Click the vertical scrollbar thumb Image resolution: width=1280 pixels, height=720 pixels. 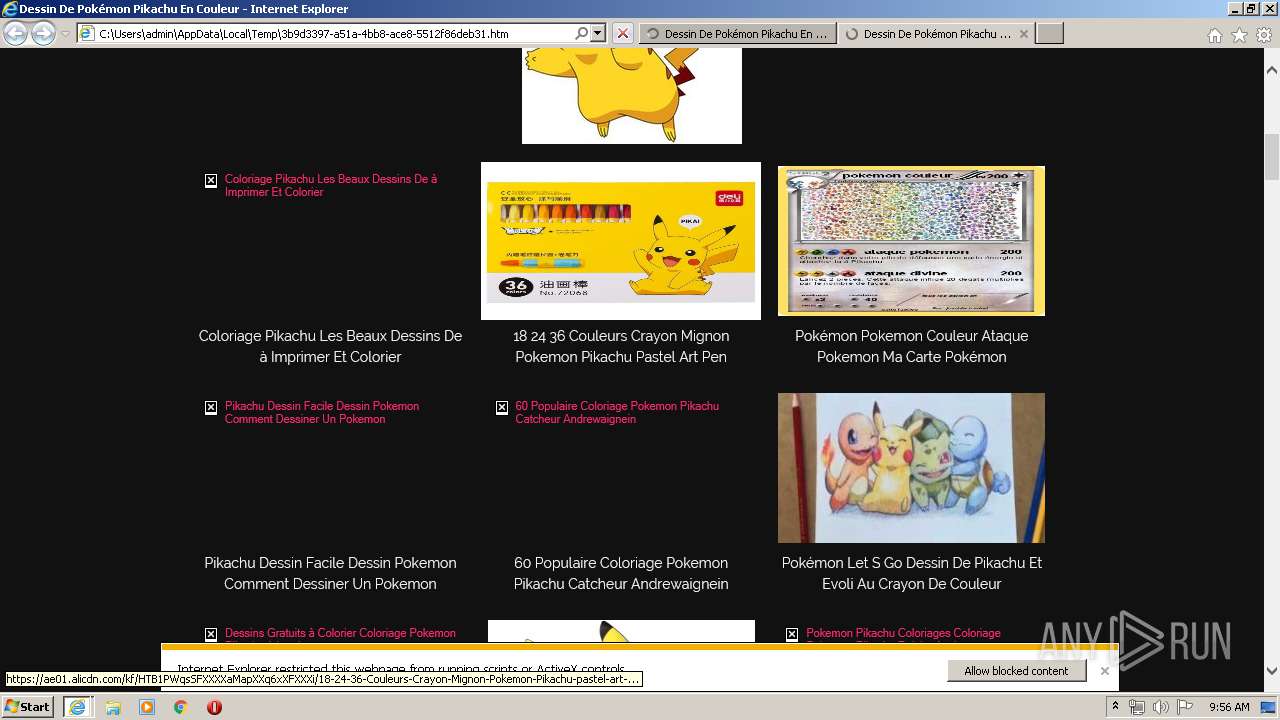click(x=1272, y=155)
